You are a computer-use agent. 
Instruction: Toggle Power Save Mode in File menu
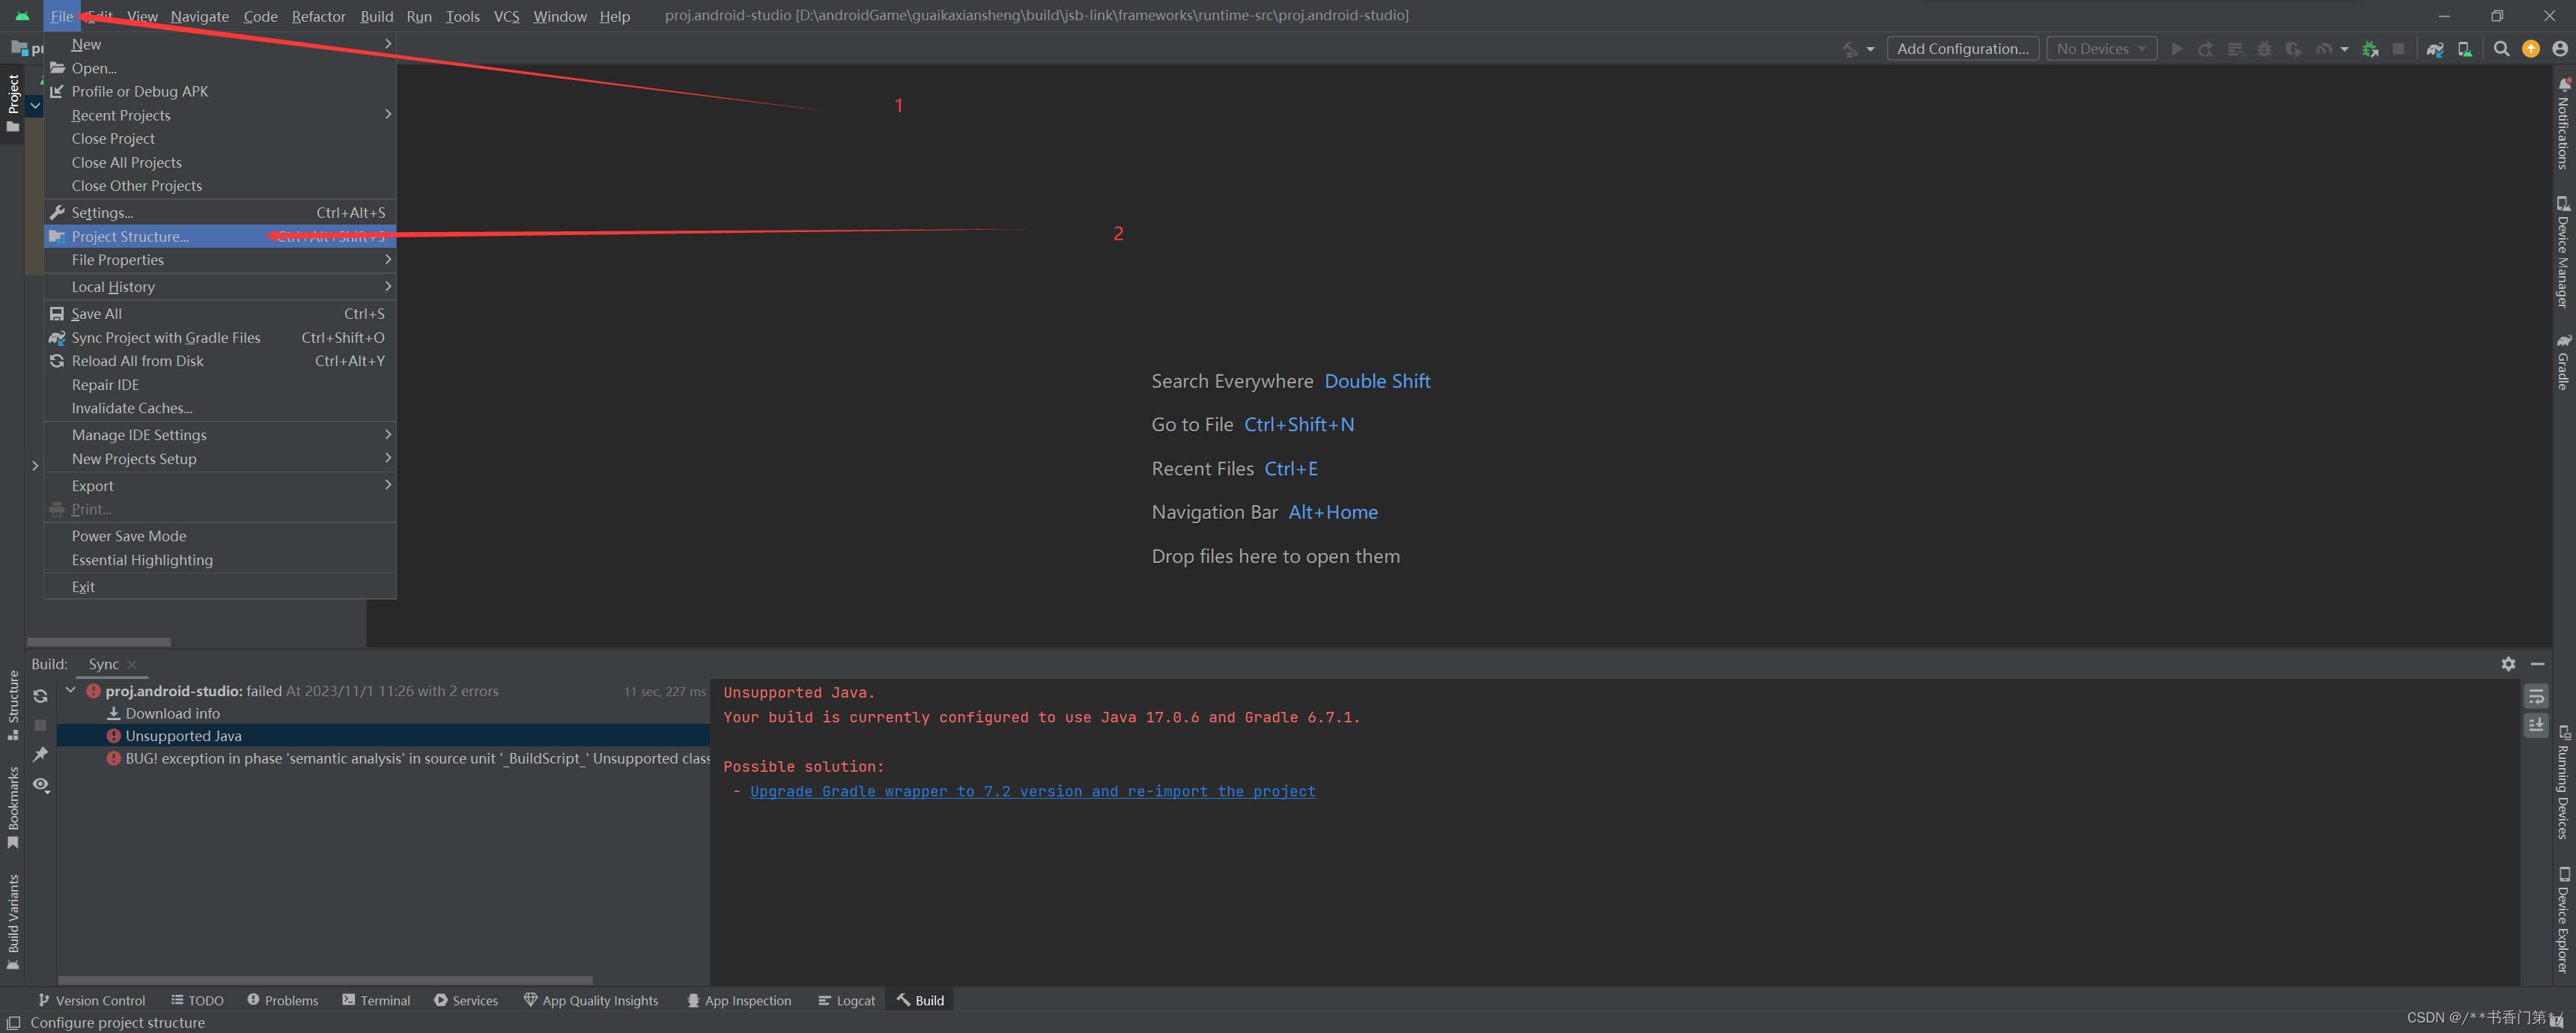129,536
